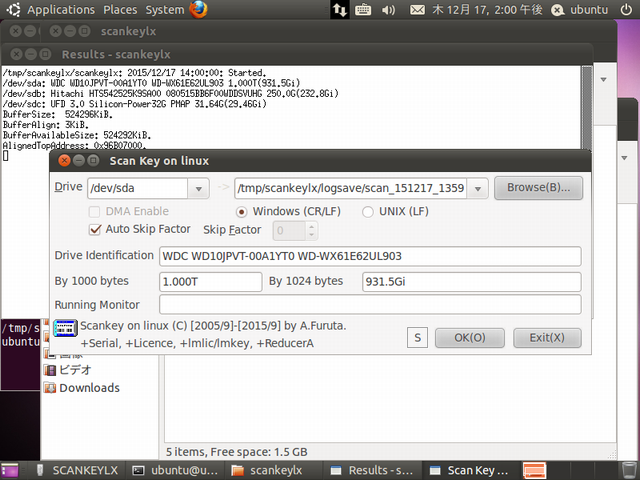
Task: Click the Running Monitor field
Action: 370,304
